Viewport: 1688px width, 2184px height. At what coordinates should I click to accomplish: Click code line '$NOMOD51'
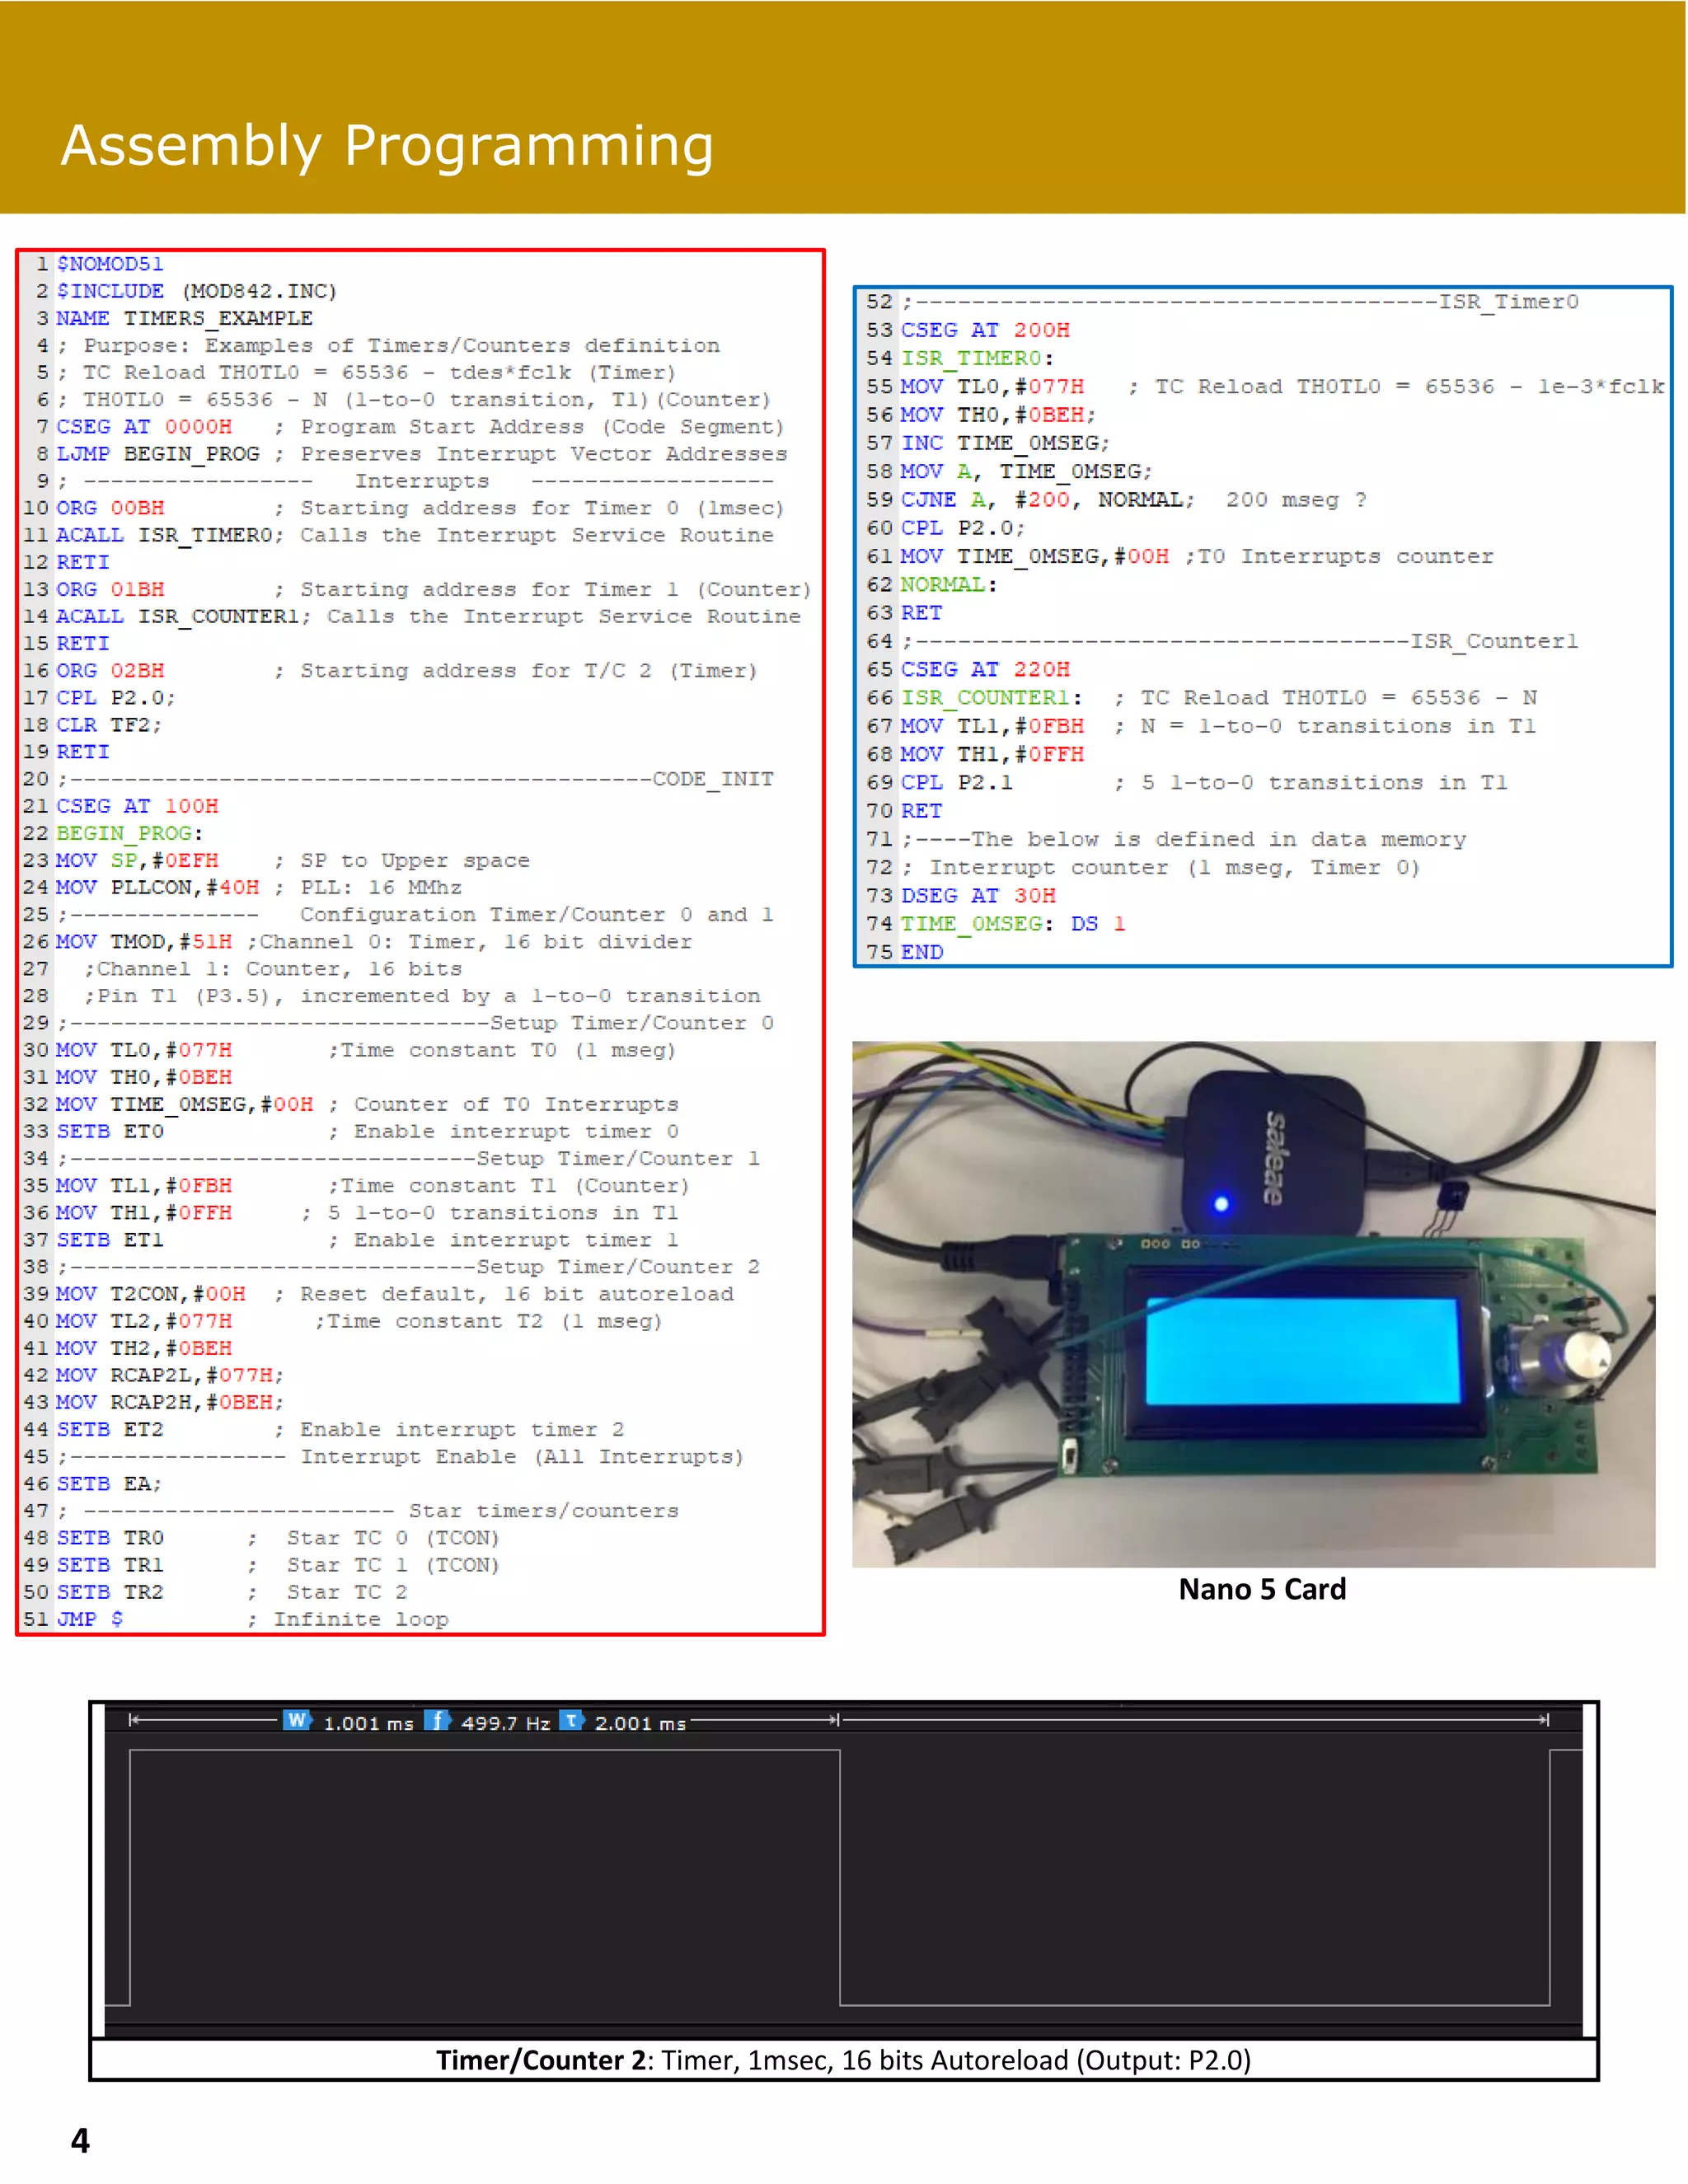pyautogui.click(x=110, y=264)
